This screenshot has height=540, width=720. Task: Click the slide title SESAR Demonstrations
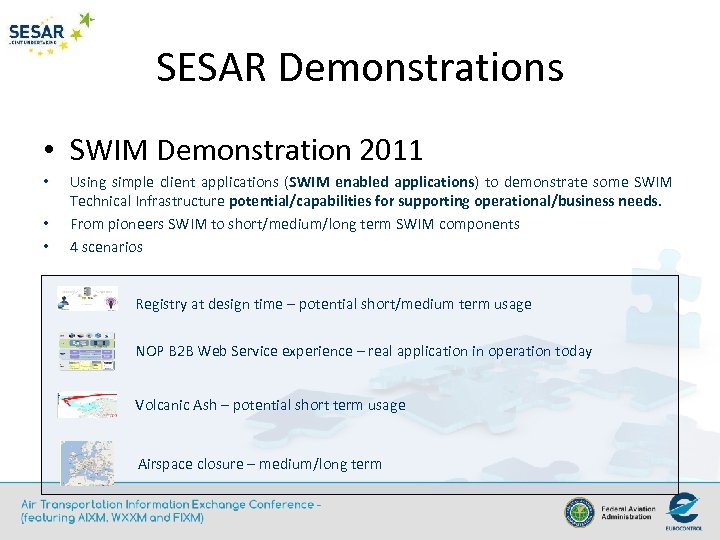coord(360,67)
